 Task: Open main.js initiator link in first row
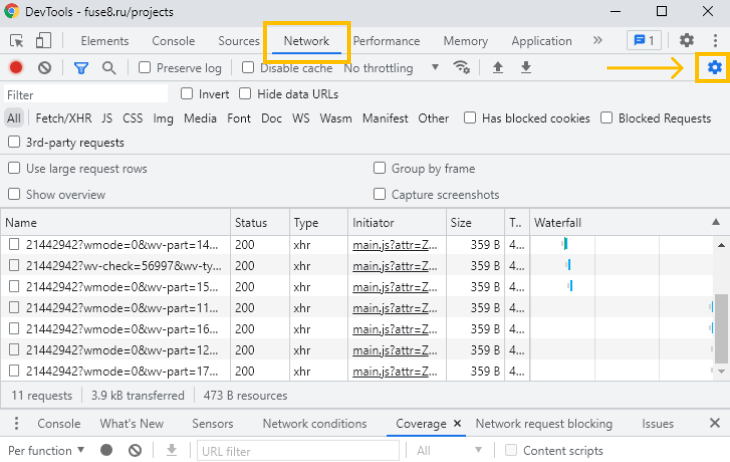[x=394, y=244]
